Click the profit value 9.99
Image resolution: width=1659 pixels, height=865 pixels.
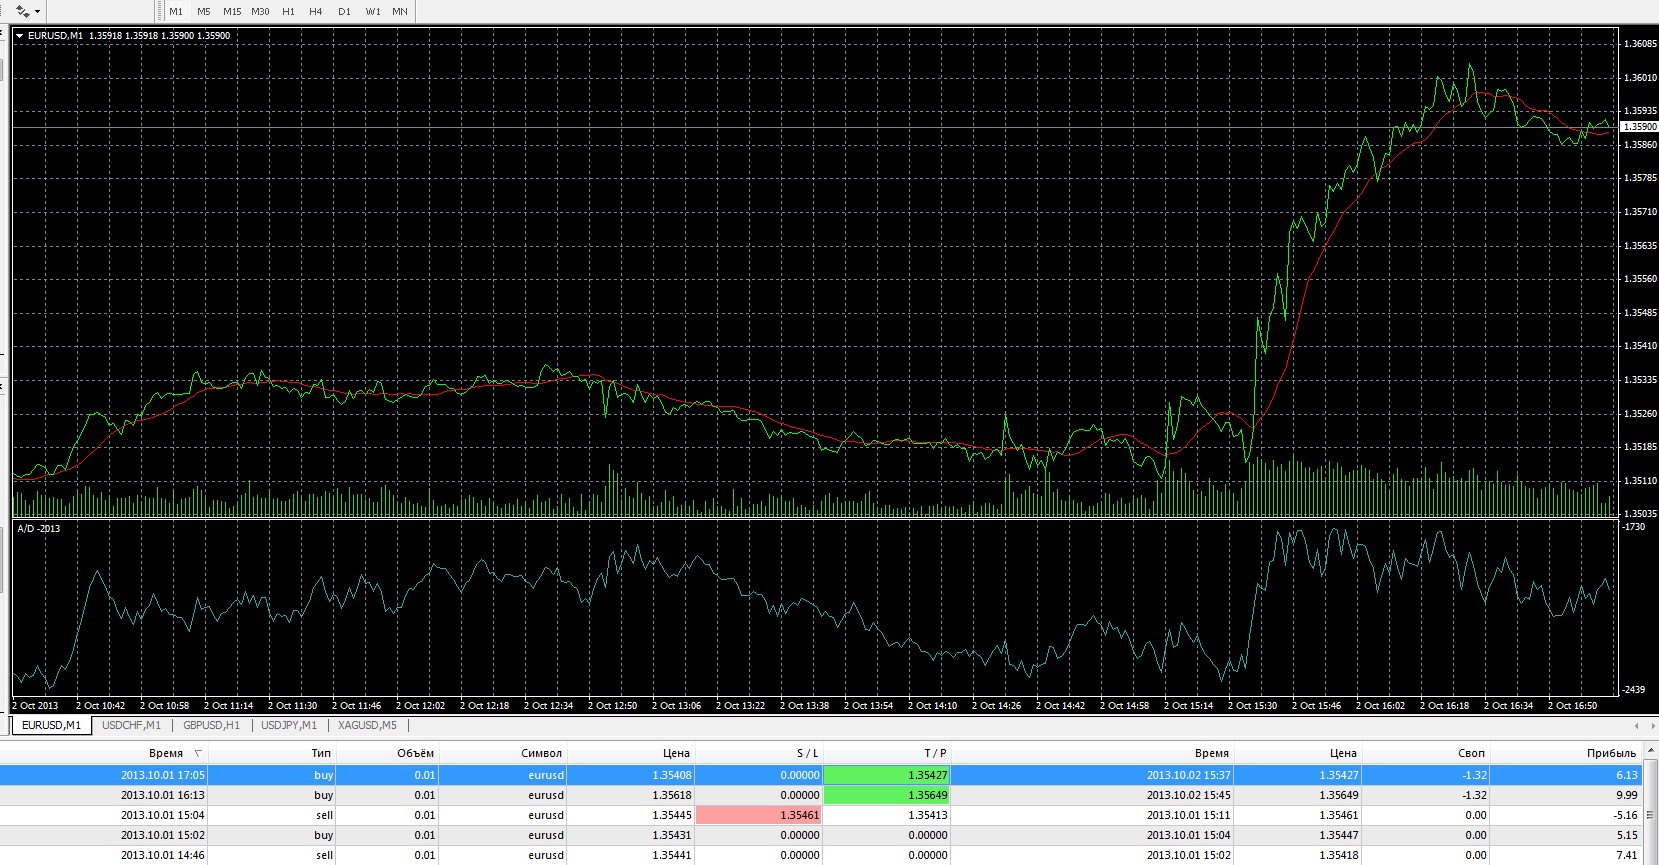pos(1627,795)
